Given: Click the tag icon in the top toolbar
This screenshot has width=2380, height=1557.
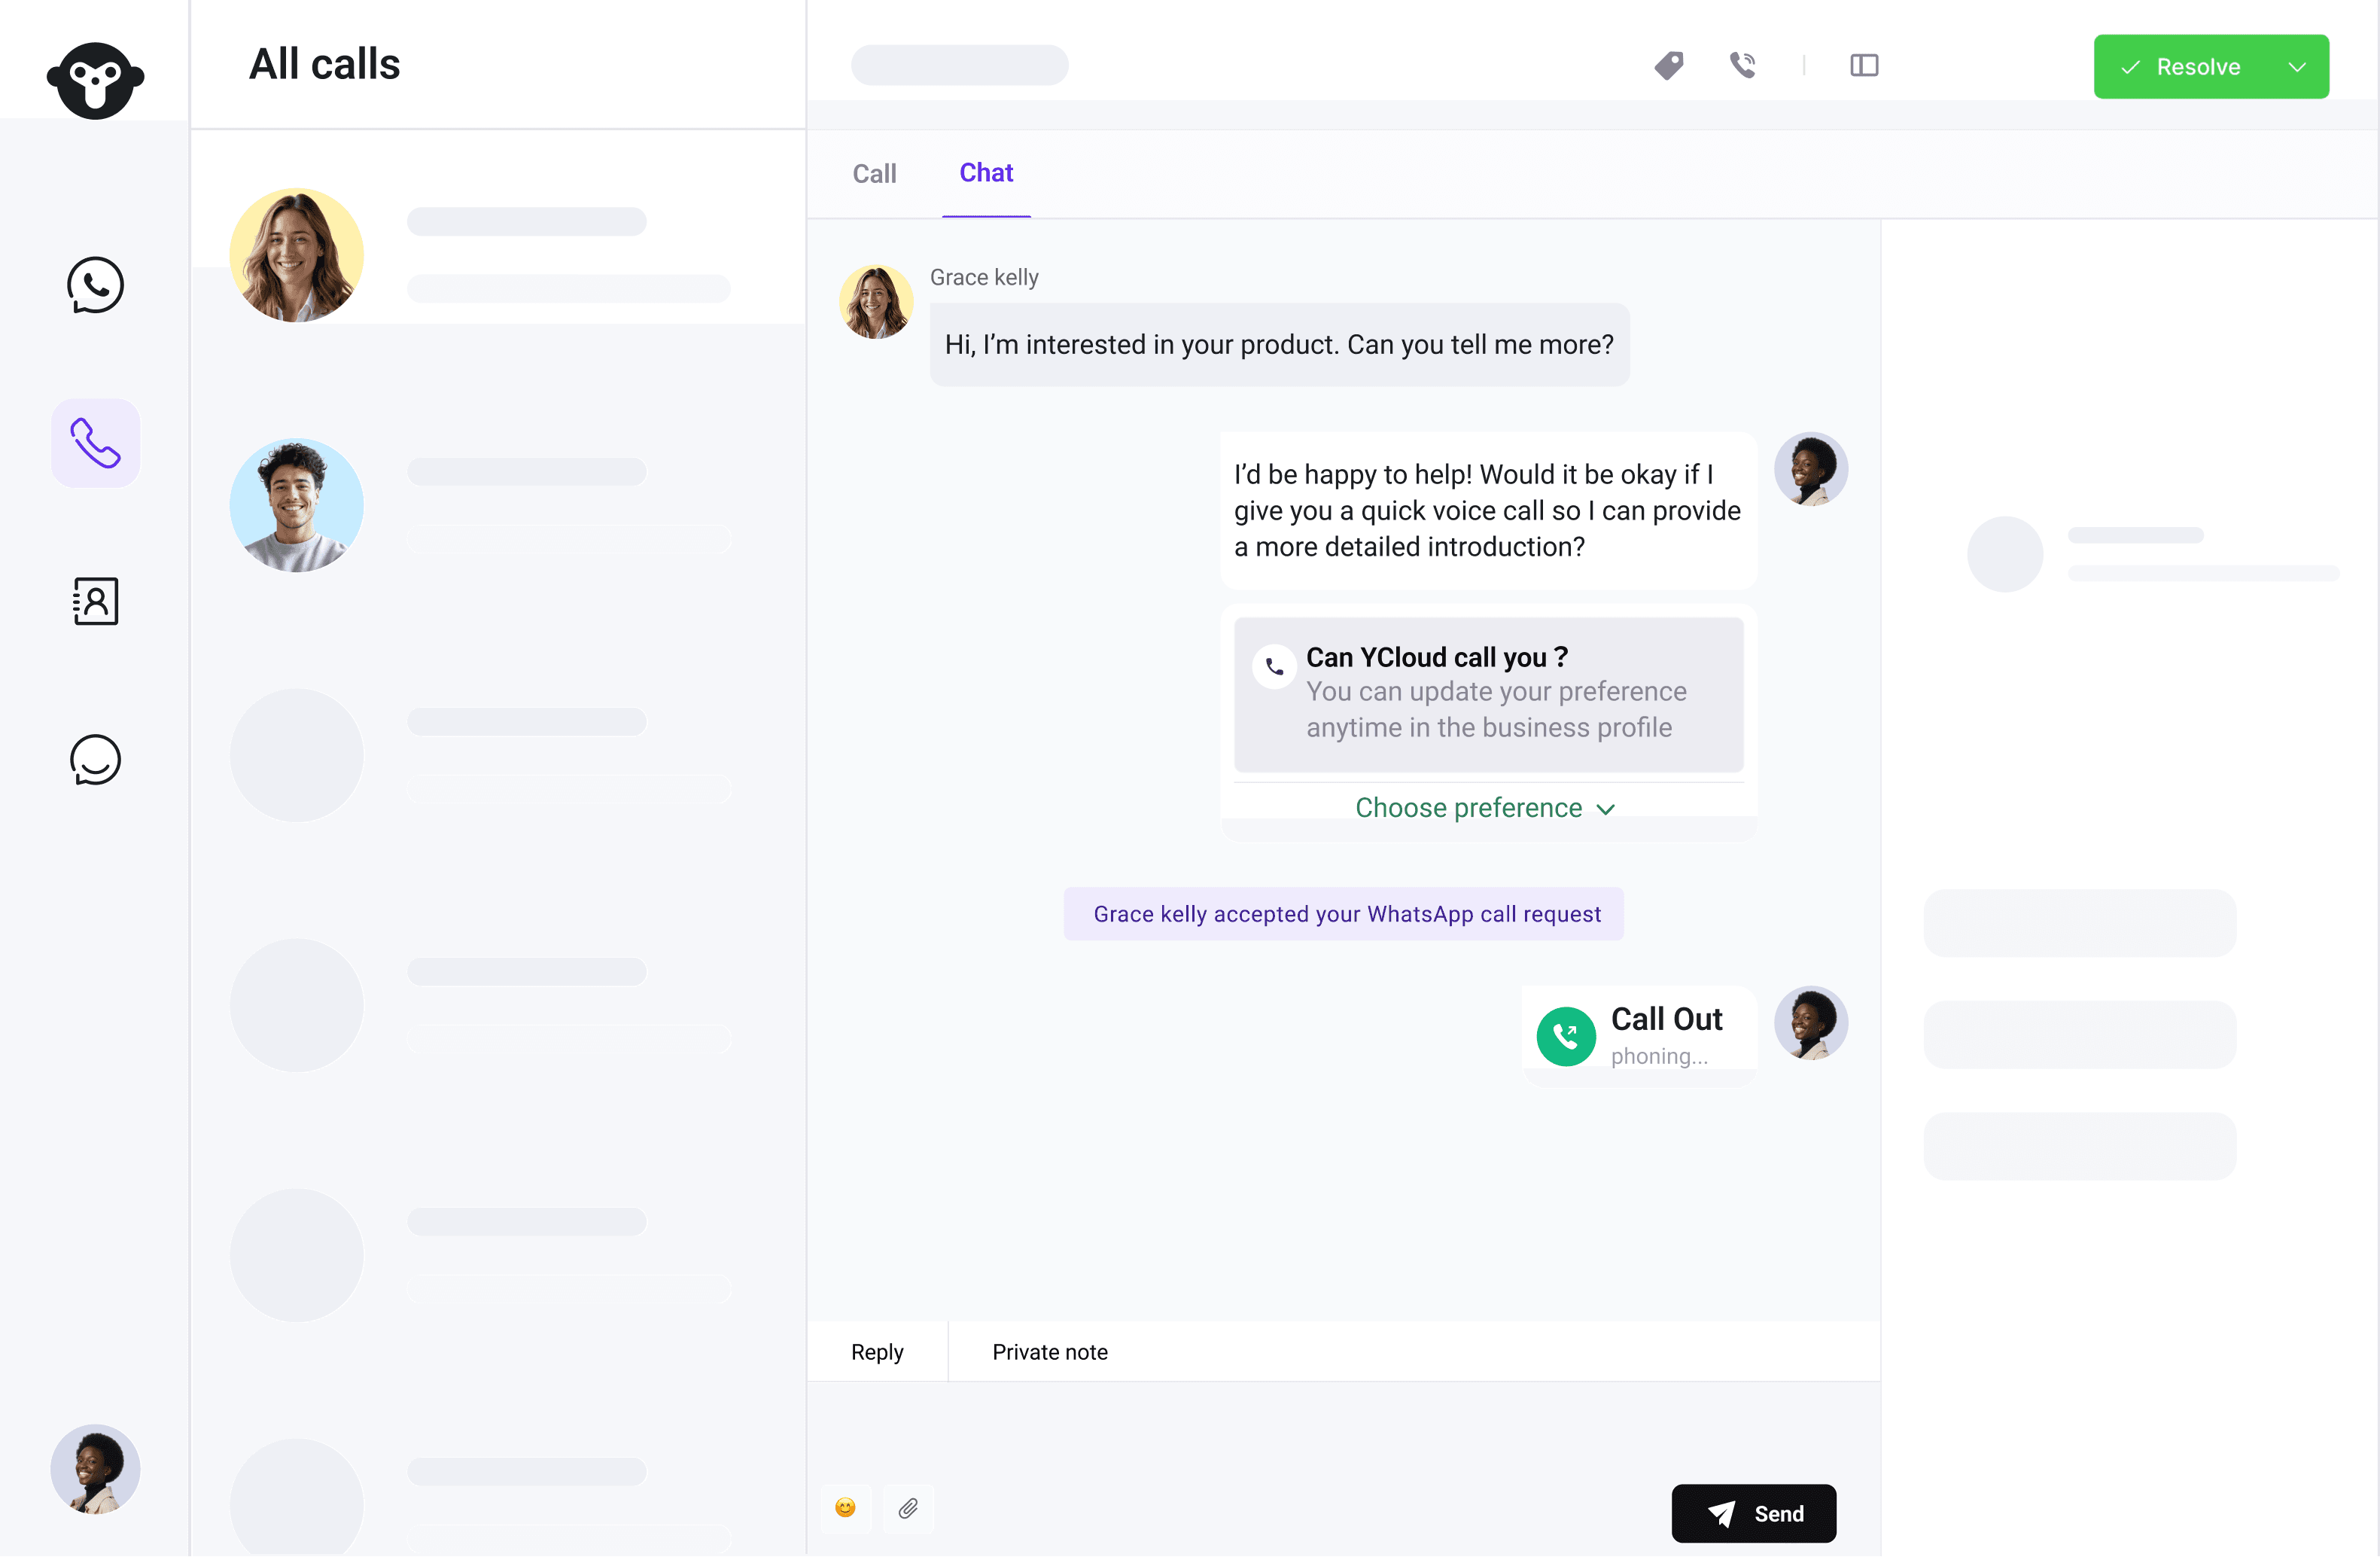Looking at the screenshot, I should (x=1669, y=65).
